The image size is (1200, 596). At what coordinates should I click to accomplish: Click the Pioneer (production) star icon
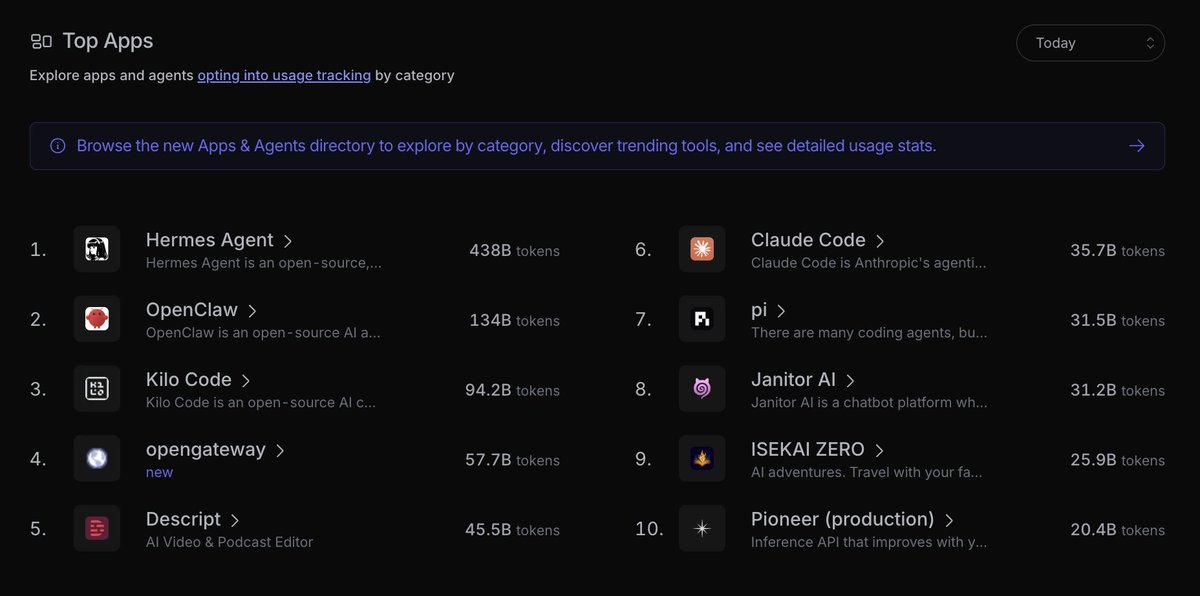tap(702, 529)
